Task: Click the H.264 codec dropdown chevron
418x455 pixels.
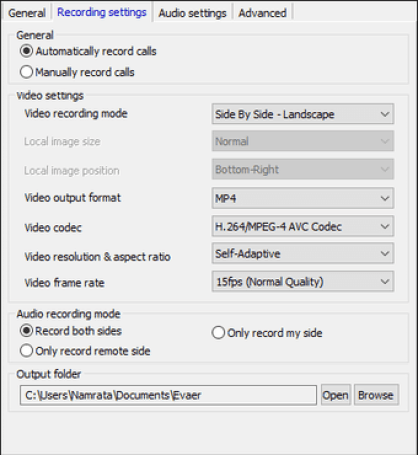Action: tap(385, 226)
